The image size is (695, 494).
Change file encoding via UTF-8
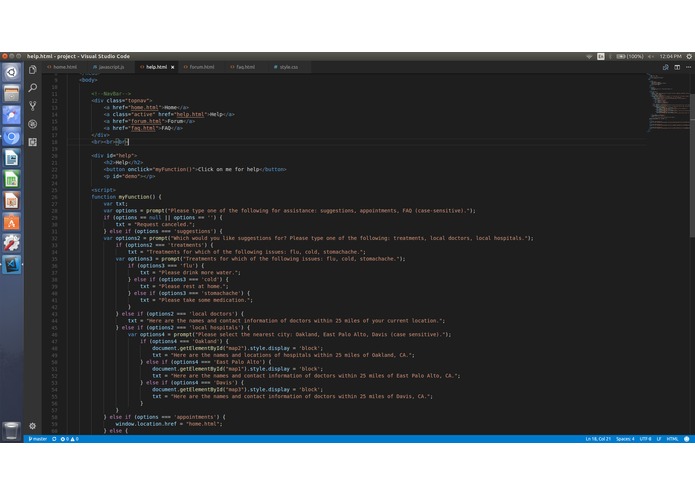point(645,439)
